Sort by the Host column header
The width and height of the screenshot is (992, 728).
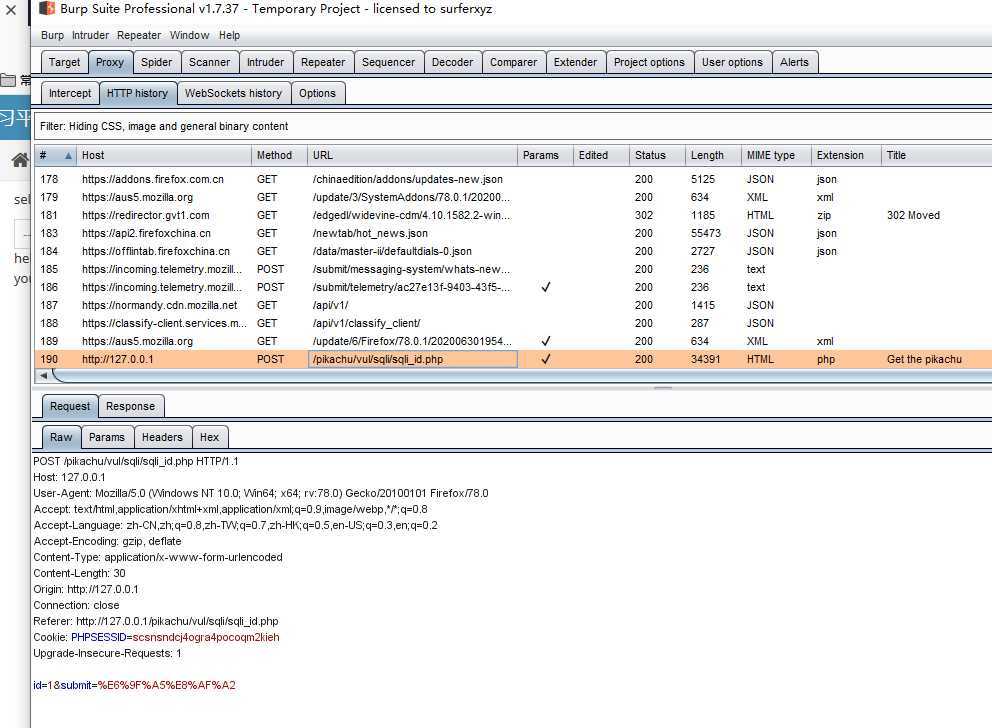(x=164, y=156)
